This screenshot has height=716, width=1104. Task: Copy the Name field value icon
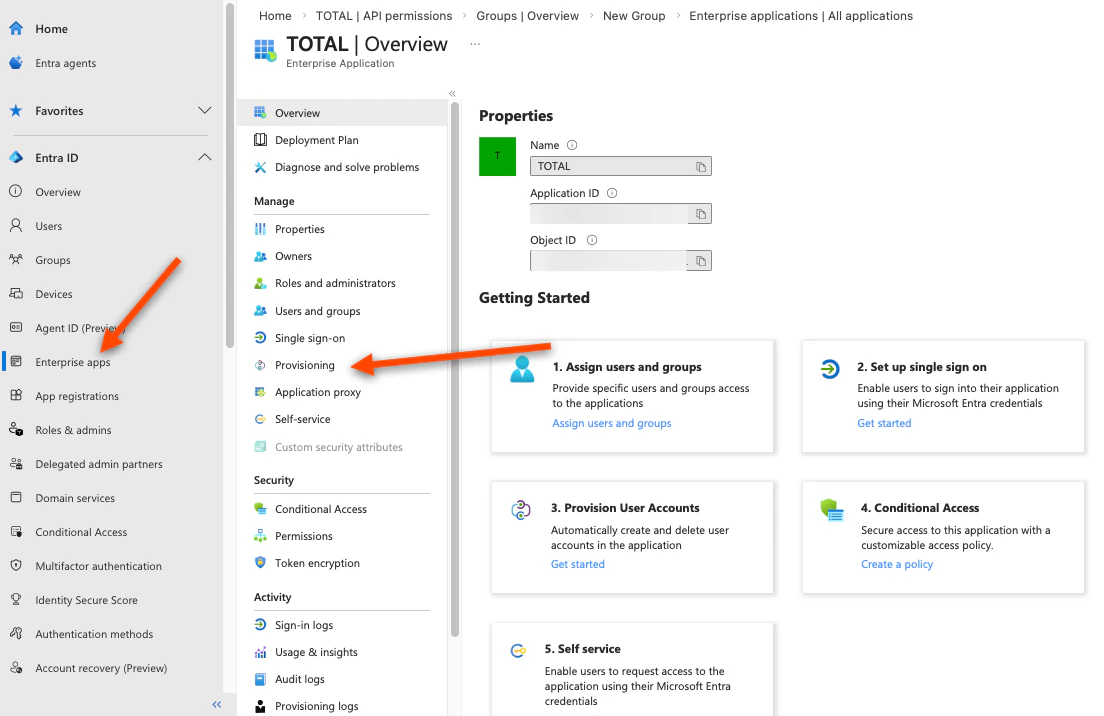[x=701, y=167]
